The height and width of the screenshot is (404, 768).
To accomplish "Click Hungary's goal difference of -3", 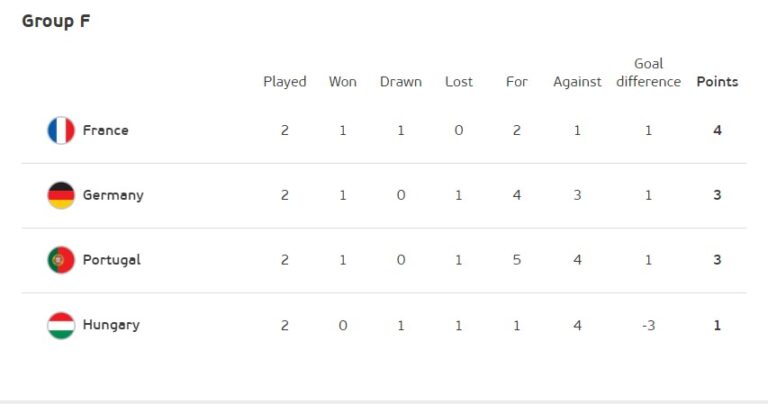I will 648,325.
